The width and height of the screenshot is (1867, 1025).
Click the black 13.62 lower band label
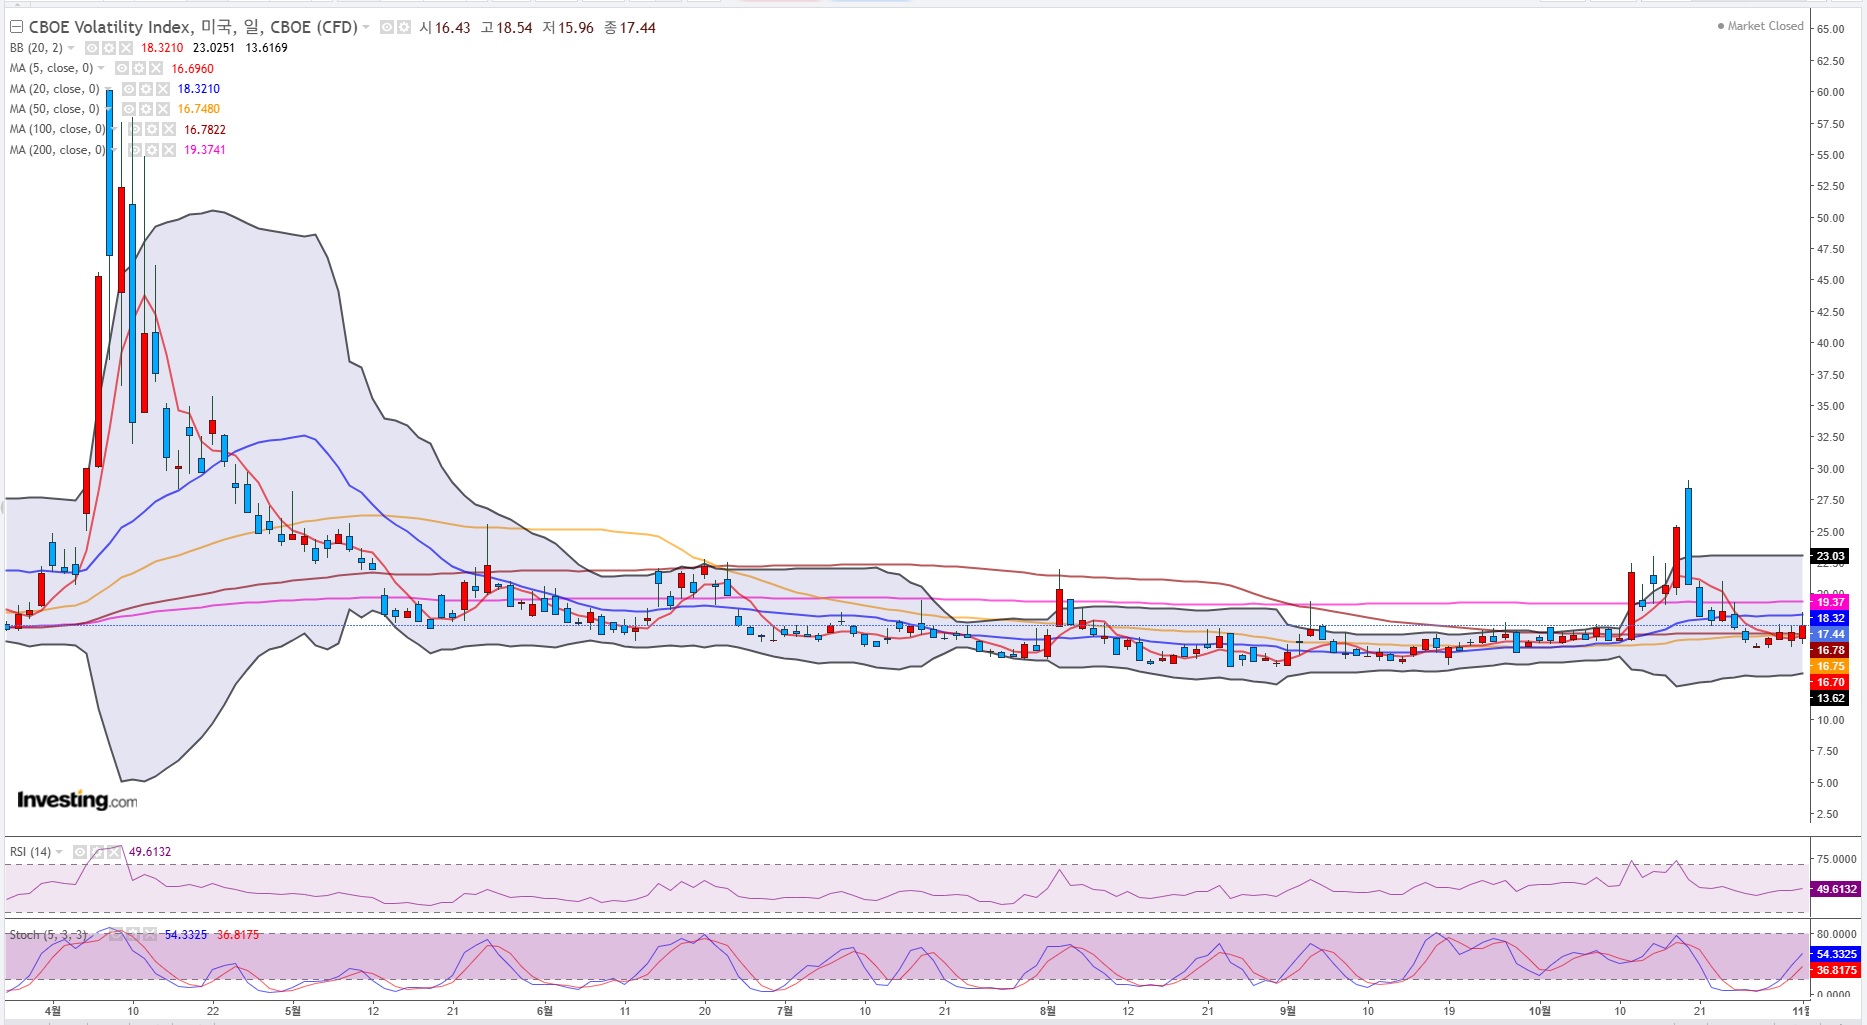1830,698
